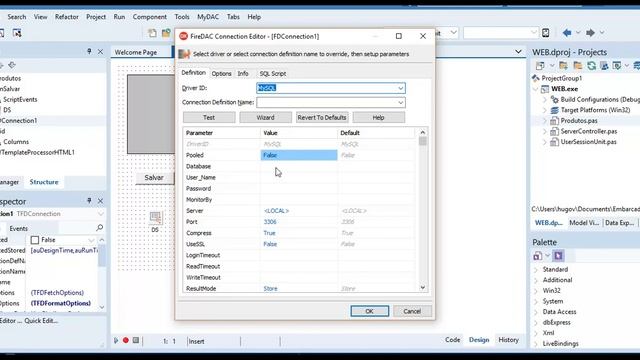Viewport: 640px width, 360px height.
Task: Open the Events tab in Object Inspector
Action: (18, 229)
